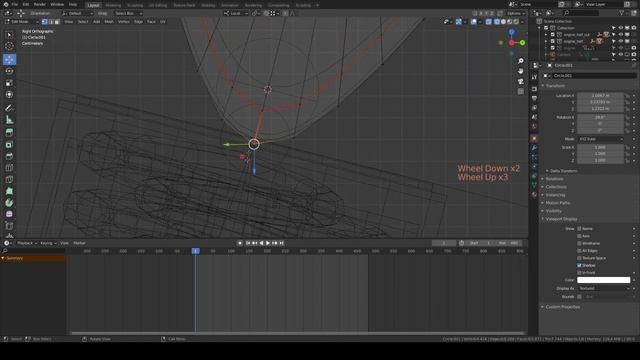This screenshot has height=360, width=640.
Task: Select the Cursor tool in the viewport toolbar
Action: (x=9, y=46)
